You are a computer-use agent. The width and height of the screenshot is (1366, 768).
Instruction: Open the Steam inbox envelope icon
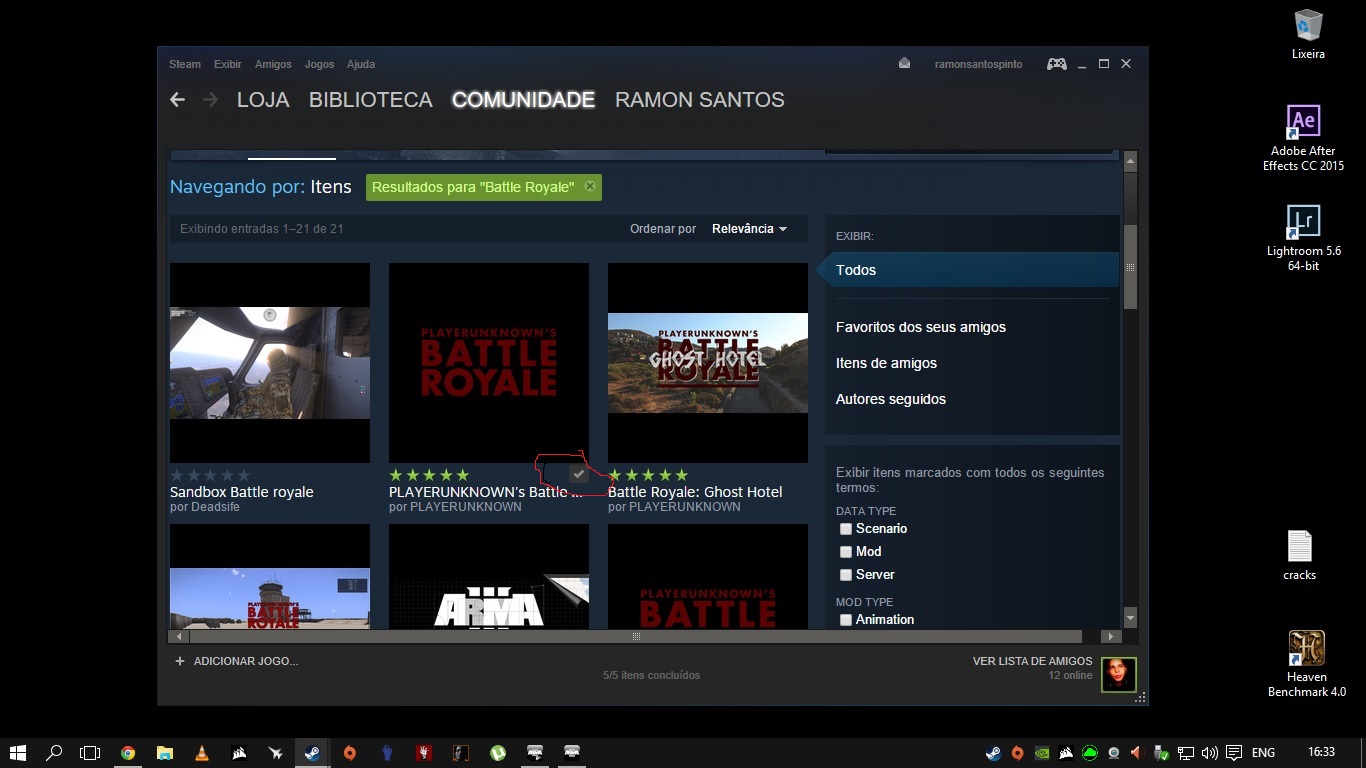(x=904, y=63)
